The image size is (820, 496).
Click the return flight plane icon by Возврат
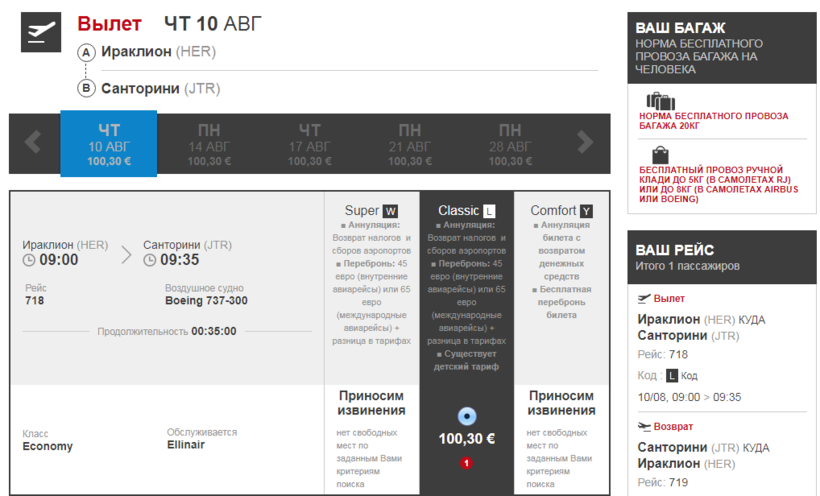645,427
